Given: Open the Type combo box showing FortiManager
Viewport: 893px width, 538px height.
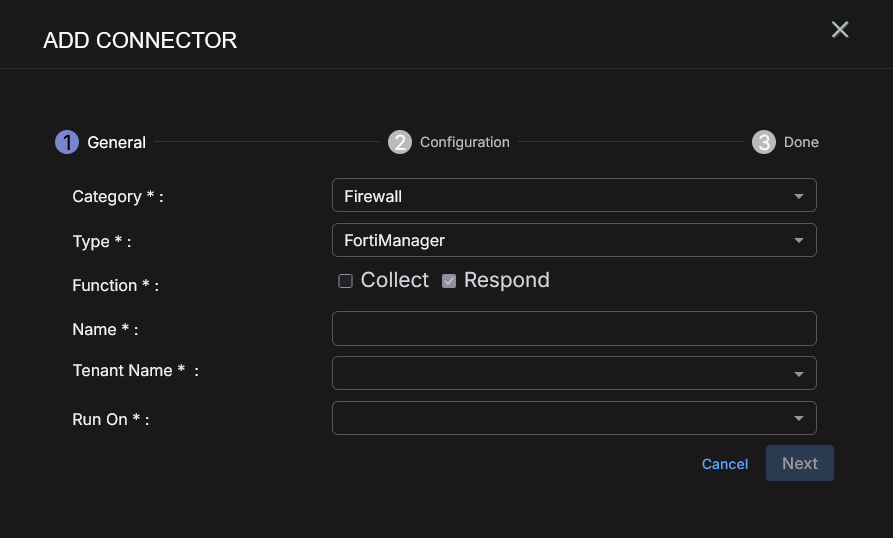Looking at the screenshot, I should click(560, 241).
